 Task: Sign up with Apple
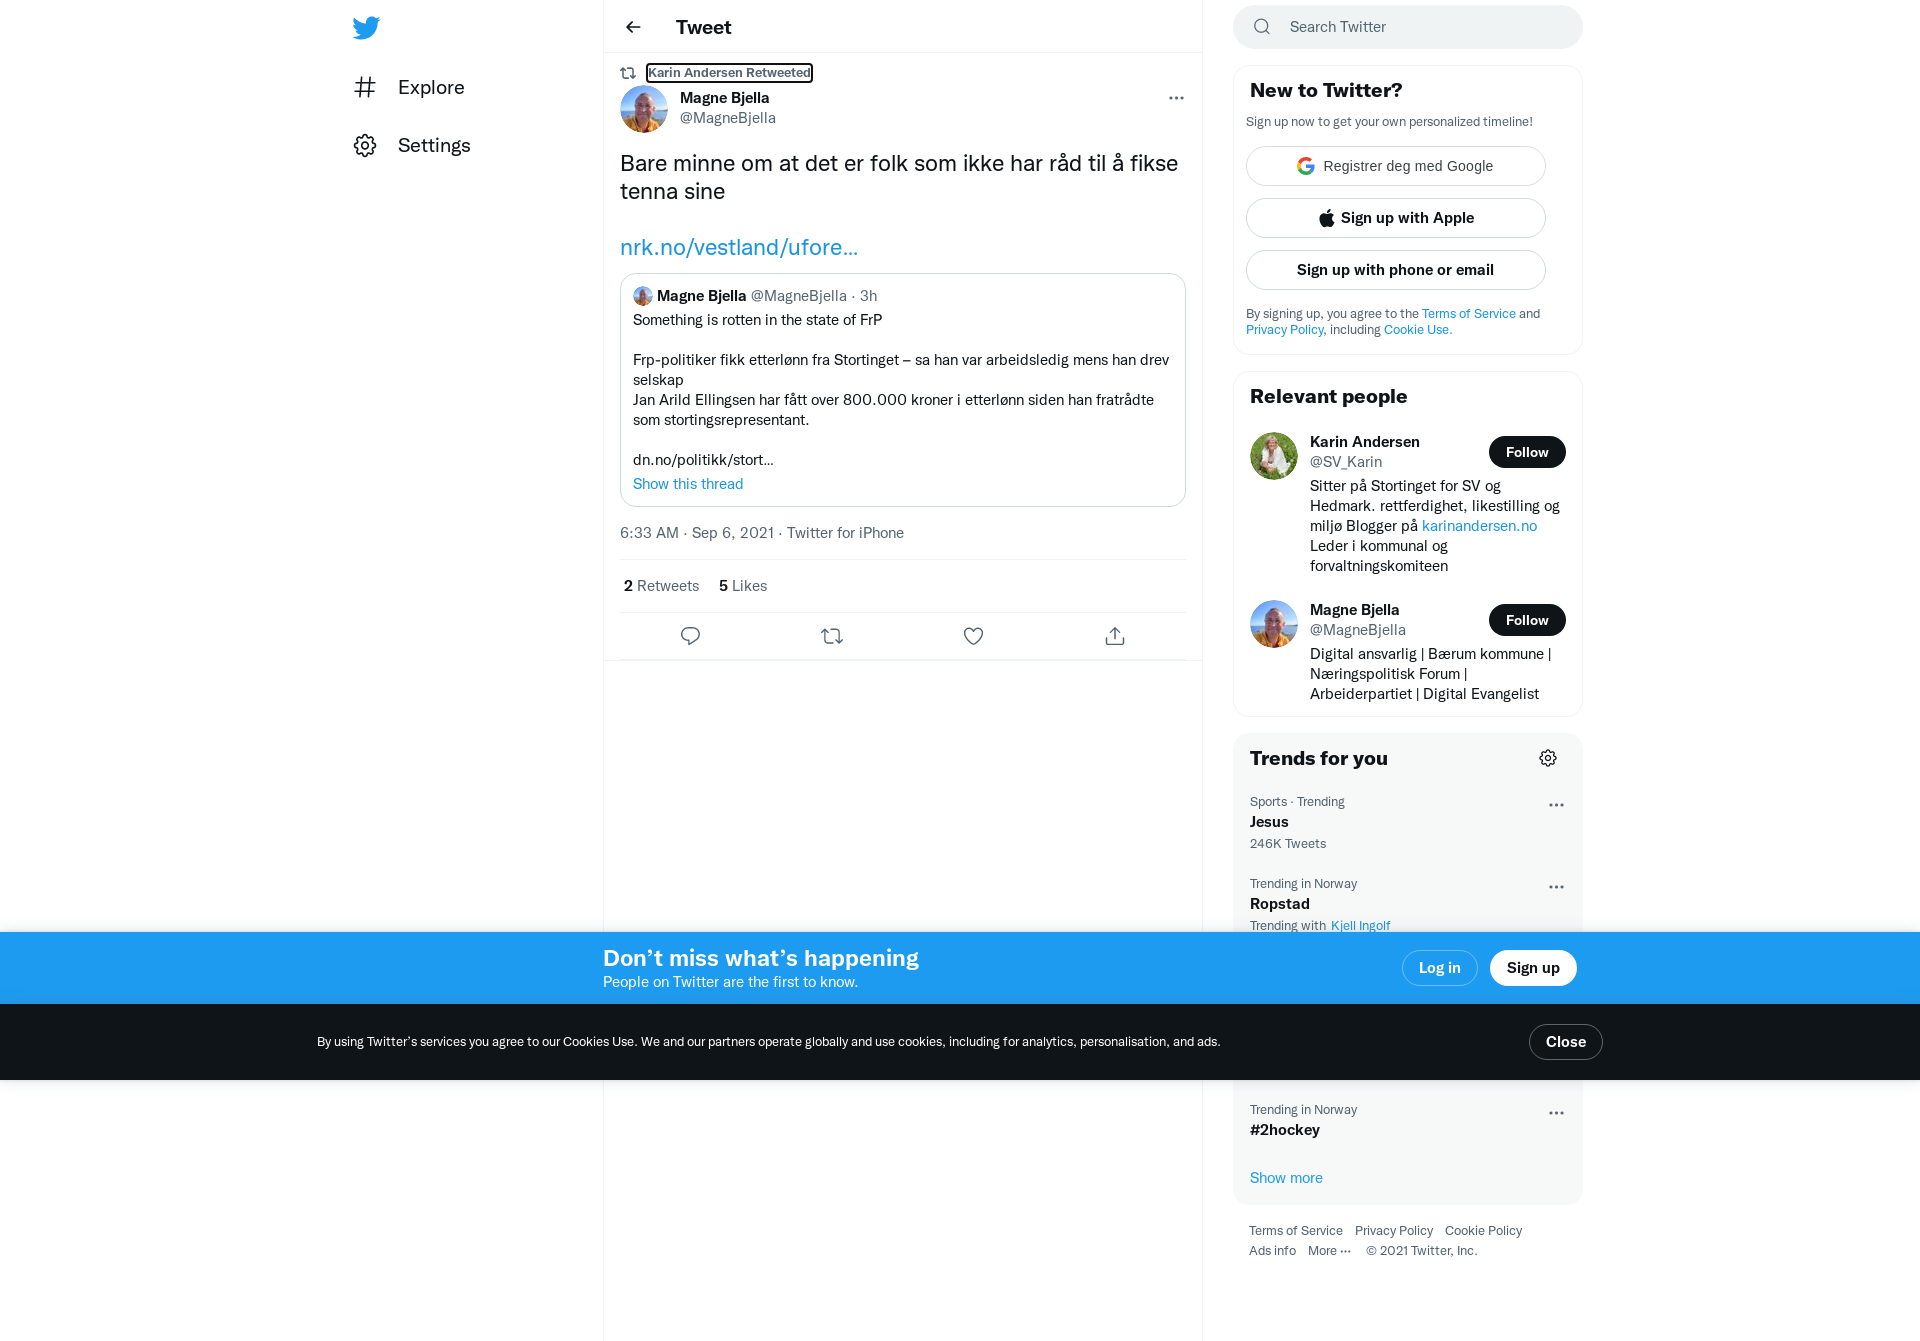point(1396,218)
